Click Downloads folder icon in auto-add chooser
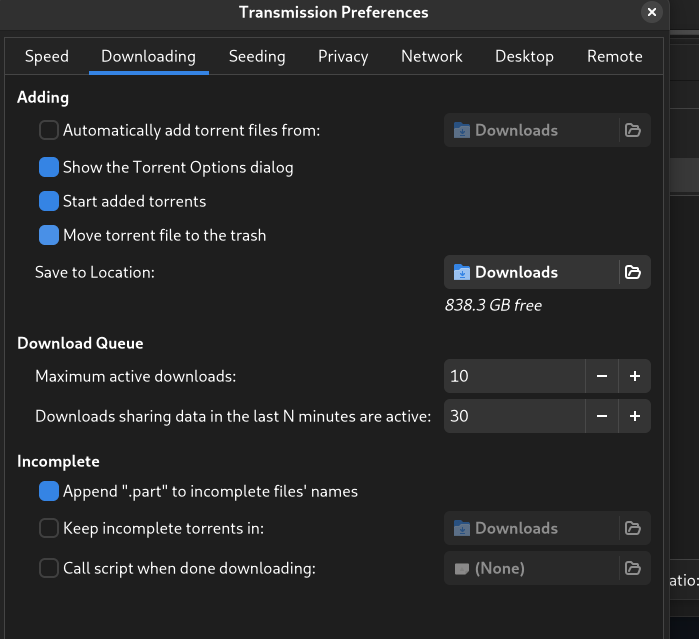Viewport: 699px width, 639px height. (462, 130)
